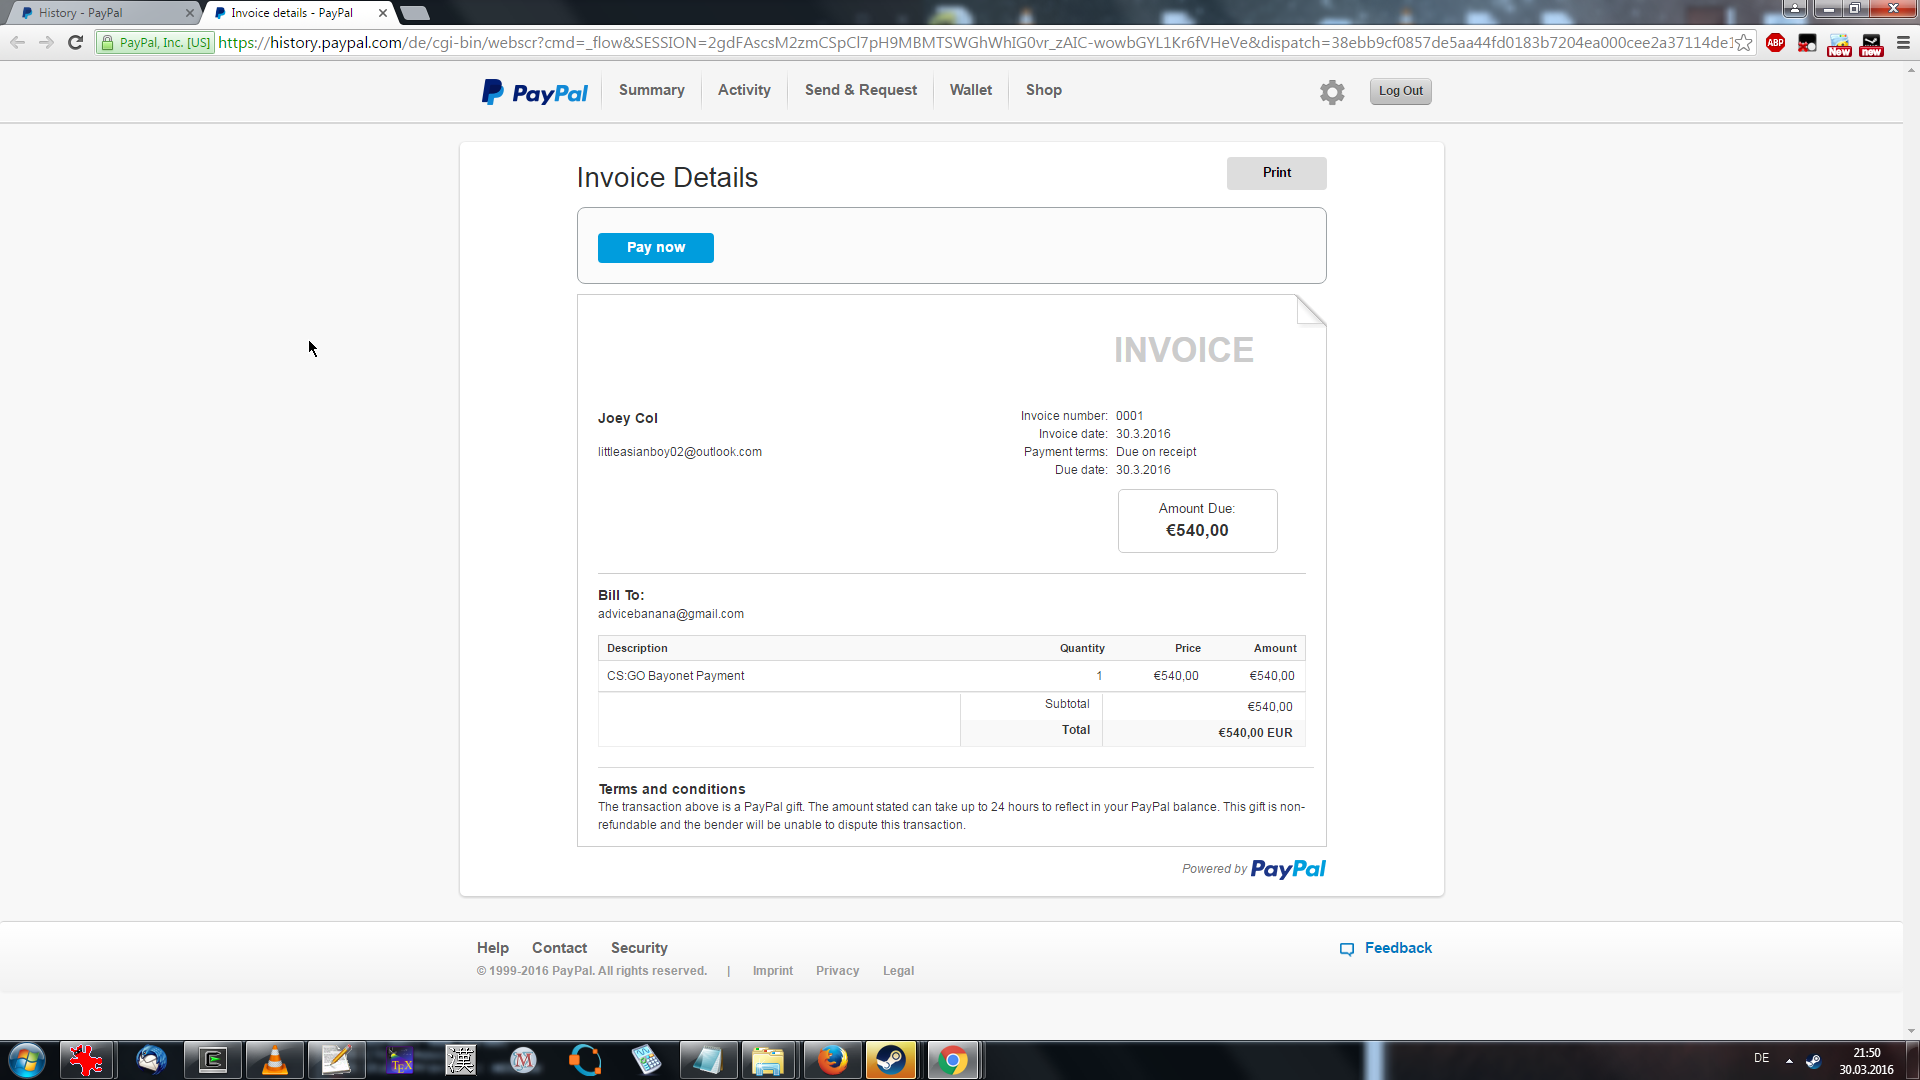Open Steam from the taskbar
The image size is (1920, 1080).
(x=890, y=1060)
